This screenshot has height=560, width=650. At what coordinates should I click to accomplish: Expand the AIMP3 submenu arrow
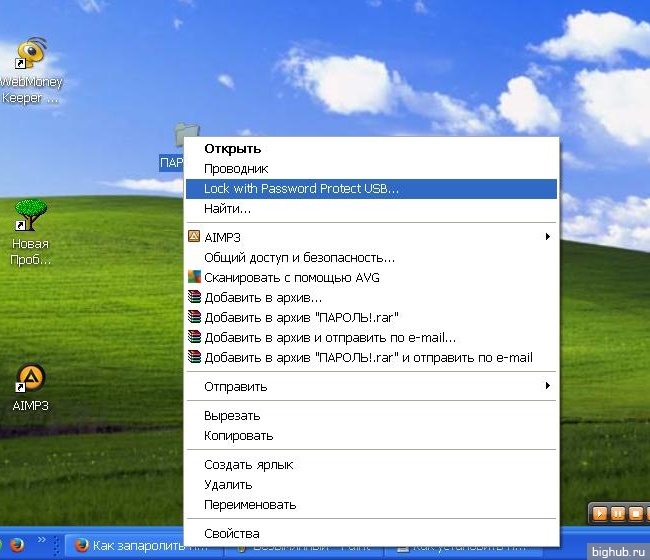coord(547,237)
